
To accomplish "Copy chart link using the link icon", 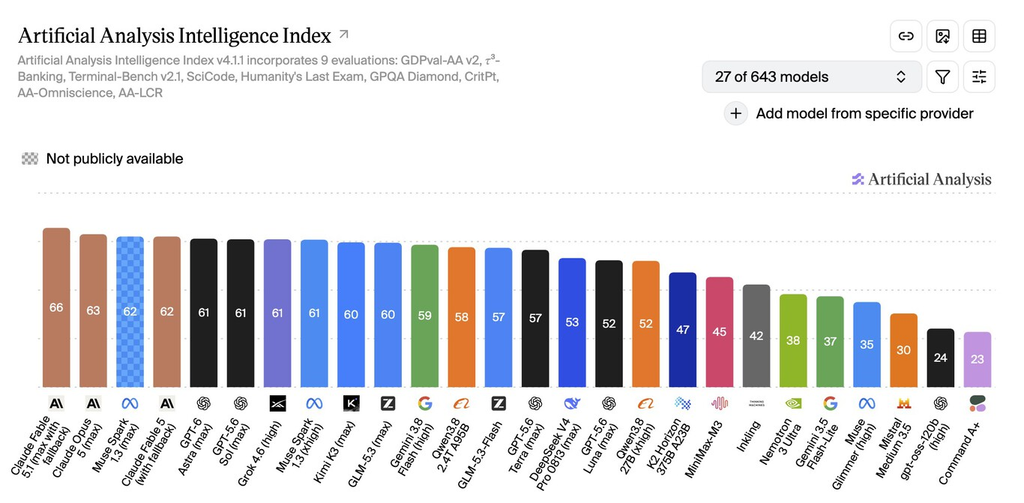I will [x=906, y=36].
